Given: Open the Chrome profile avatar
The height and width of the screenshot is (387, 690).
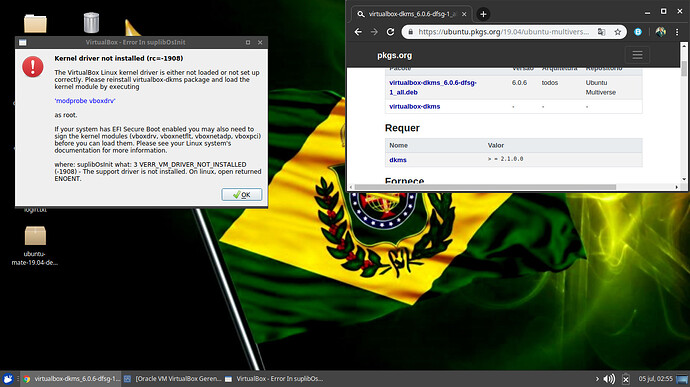Looking at the screenshot, I should click(x=660, y=32).
